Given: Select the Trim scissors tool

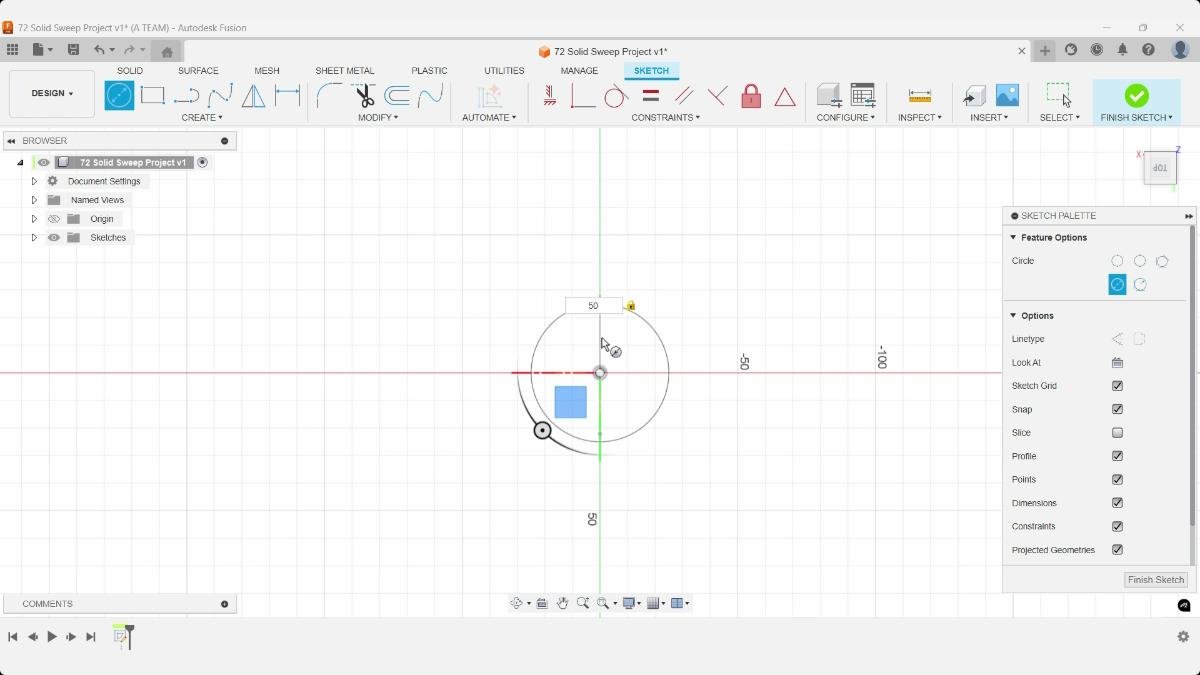Looking at the screenshot, I should coord(364,96).
